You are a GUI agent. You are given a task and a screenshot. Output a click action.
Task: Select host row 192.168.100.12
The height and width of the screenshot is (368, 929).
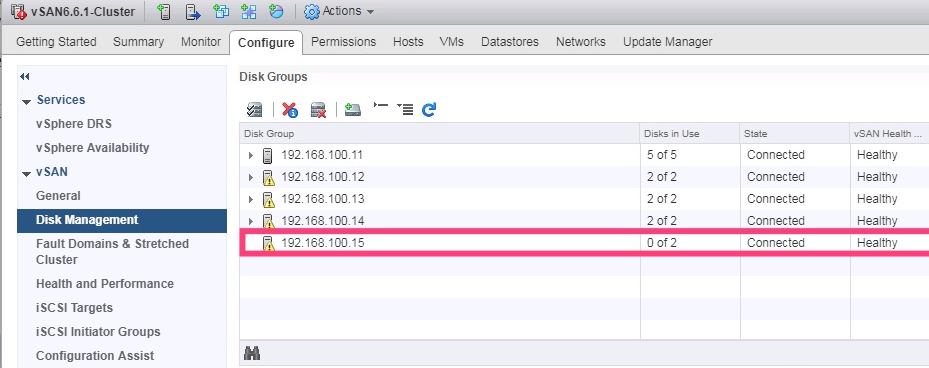point(584,177)
